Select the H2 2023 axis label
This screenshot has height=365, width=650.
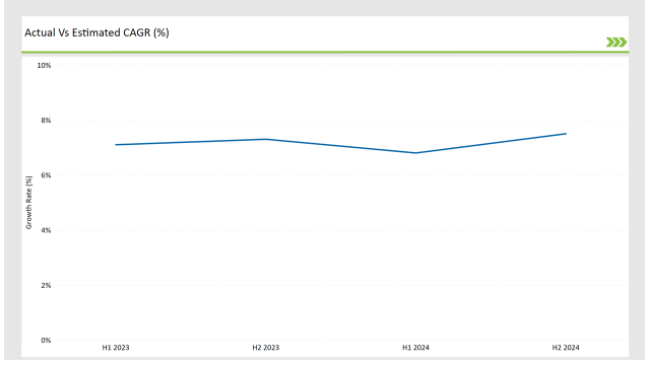coord(266,348)
